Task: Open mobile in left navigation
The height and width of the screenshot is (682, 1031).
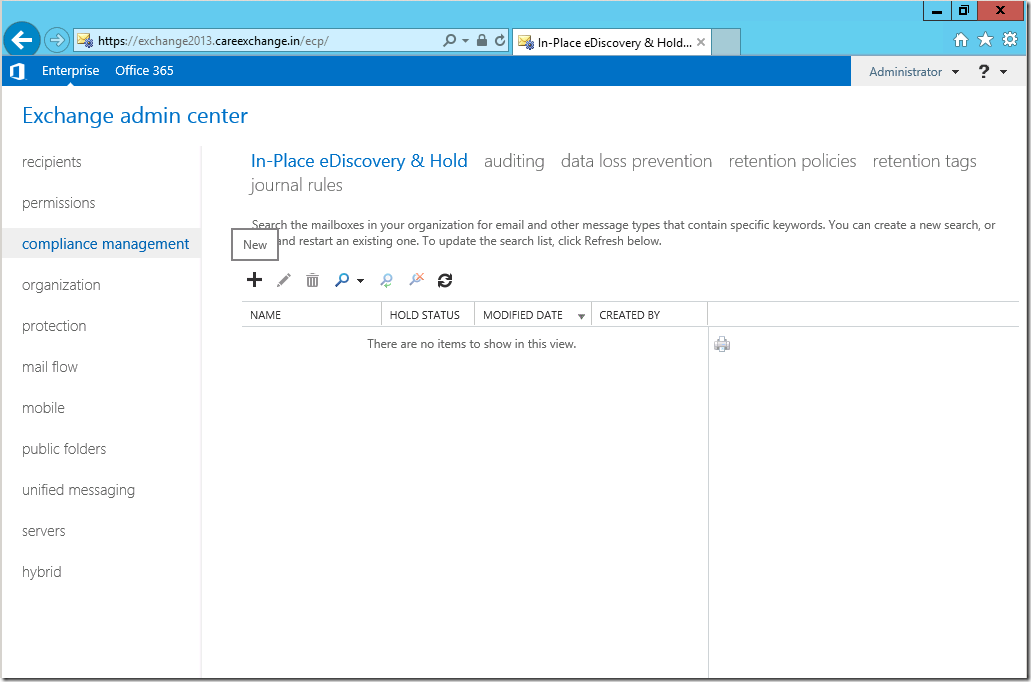Action: point(43,408)
